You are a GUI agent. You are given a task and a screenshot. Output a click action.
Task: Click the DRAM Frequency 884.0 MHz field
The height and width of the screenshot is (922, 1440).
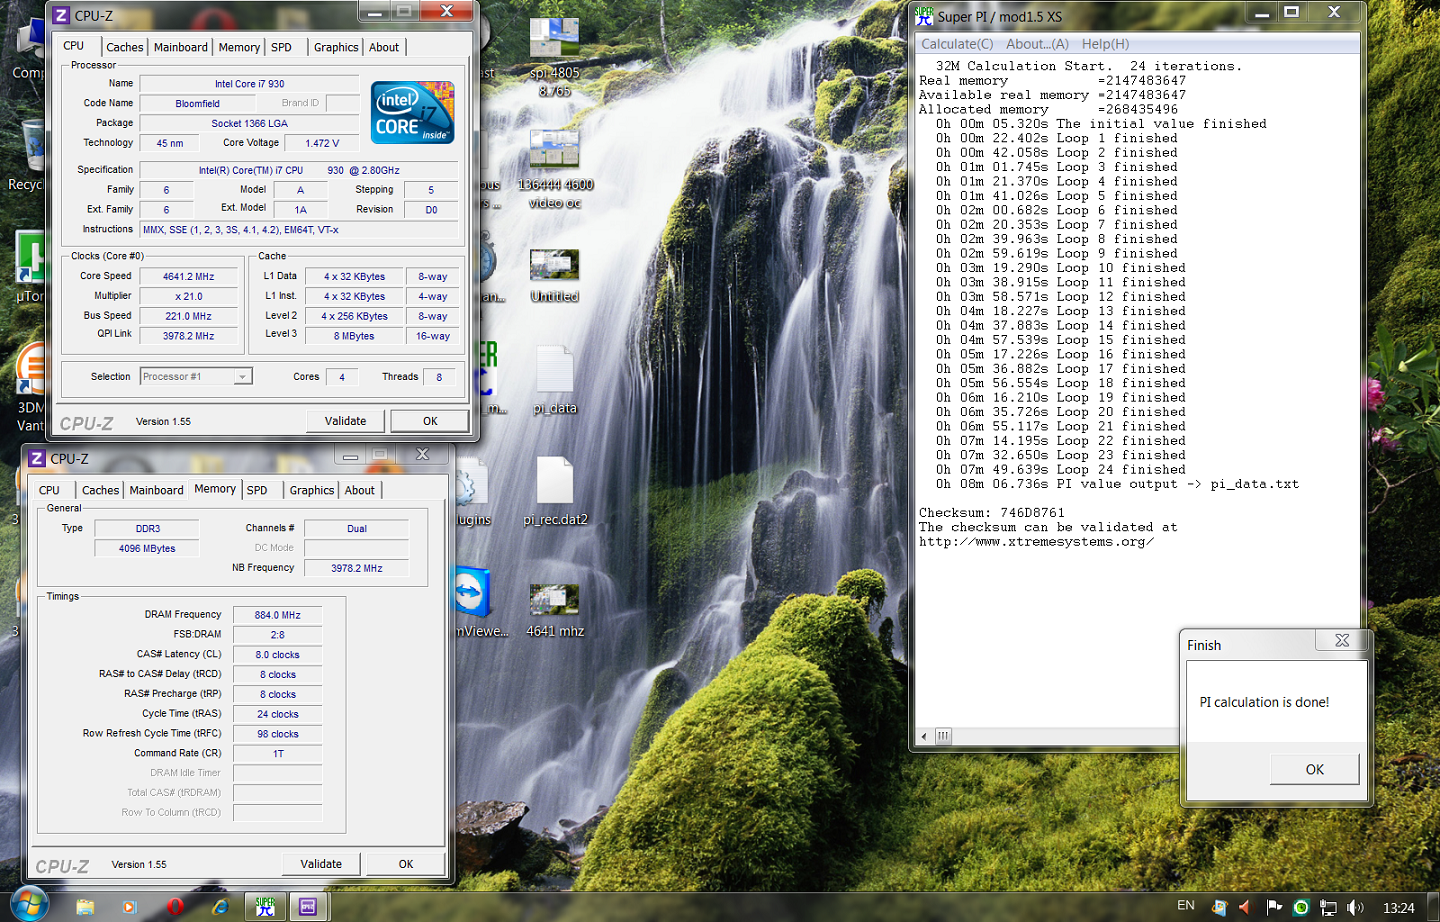[277, 615]
